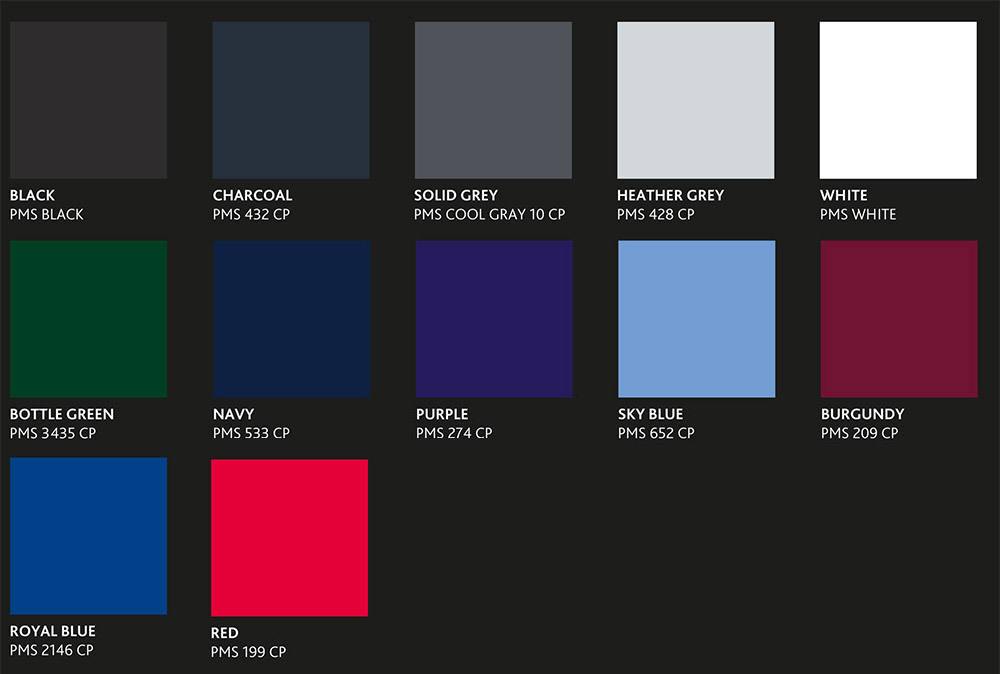1000x674 pixels.
Task: Select the Royal Blue swatch
Action: click(89, 536)
